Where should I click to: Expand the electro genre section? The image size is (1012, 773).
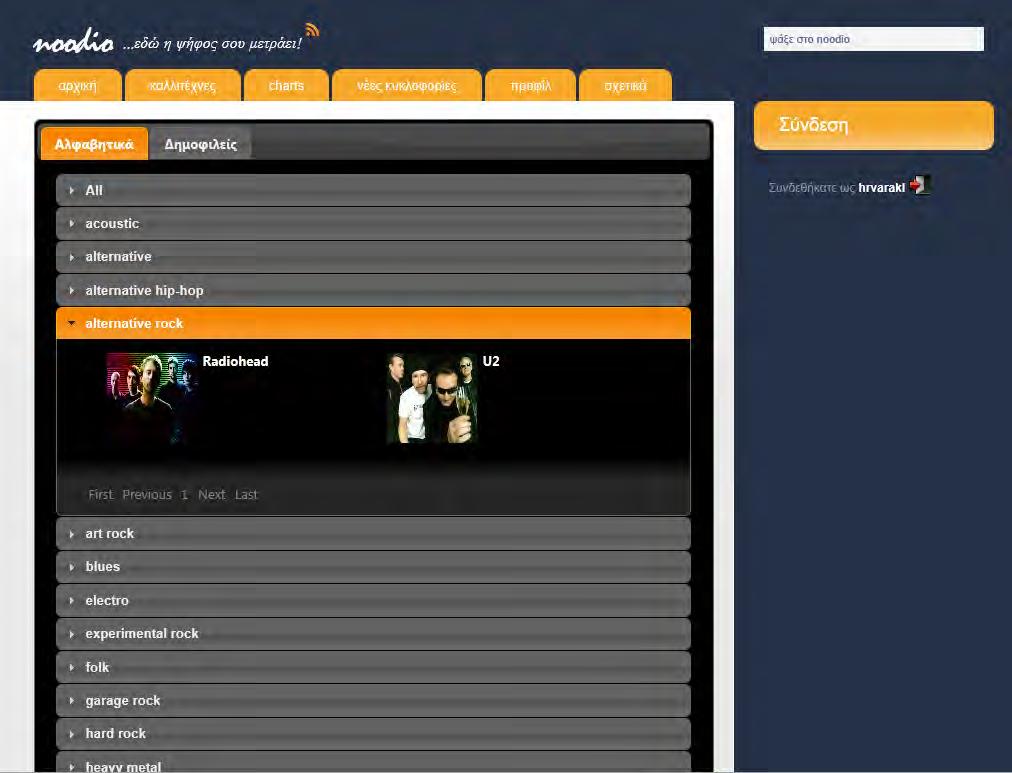pyautogui.click(x=373, y=600)
